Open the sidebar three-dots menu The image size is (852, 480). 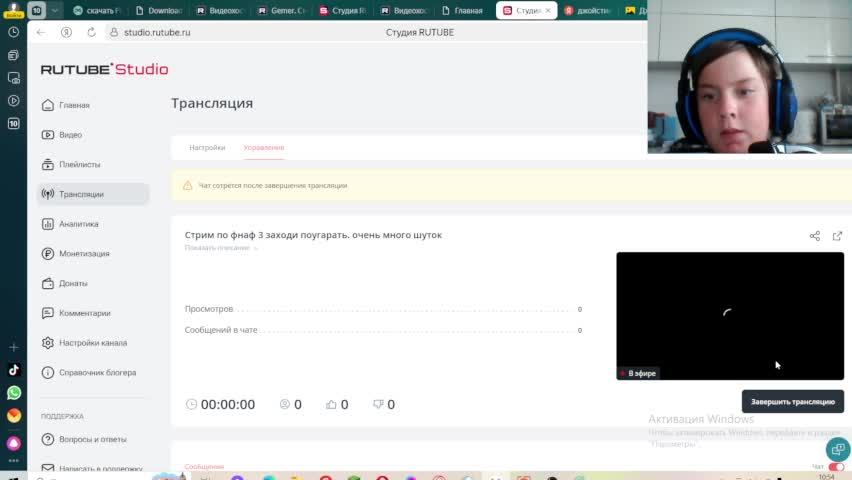[14, 460]
